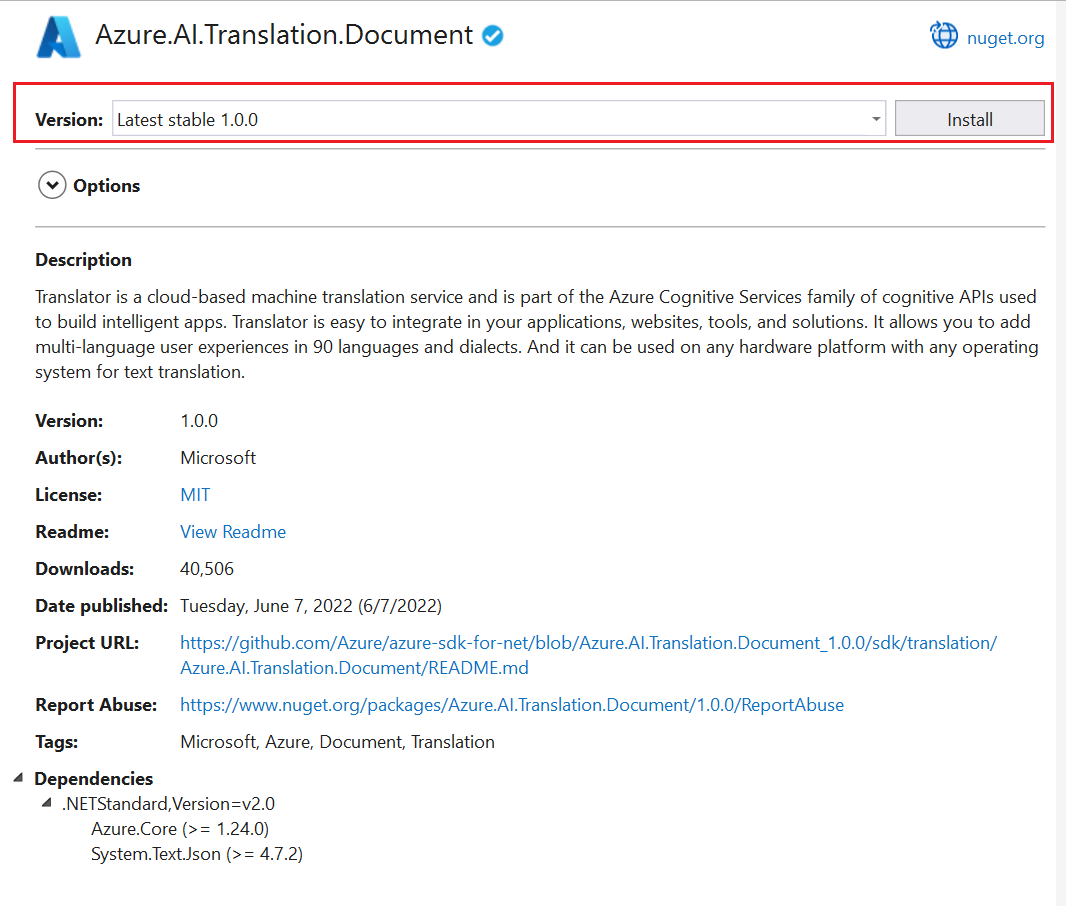1066x906 pixels.
Task: Open the MIT license link
Action: pyautogui.click(x=195, y=494)
